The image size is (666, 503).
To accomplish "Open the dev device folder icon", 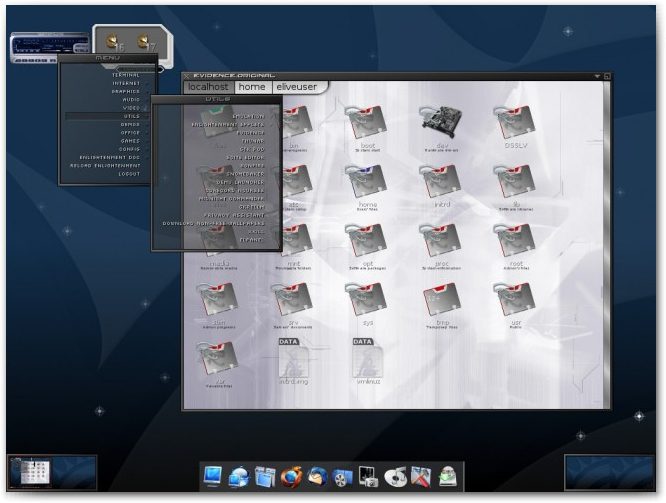I will (440, 123).
